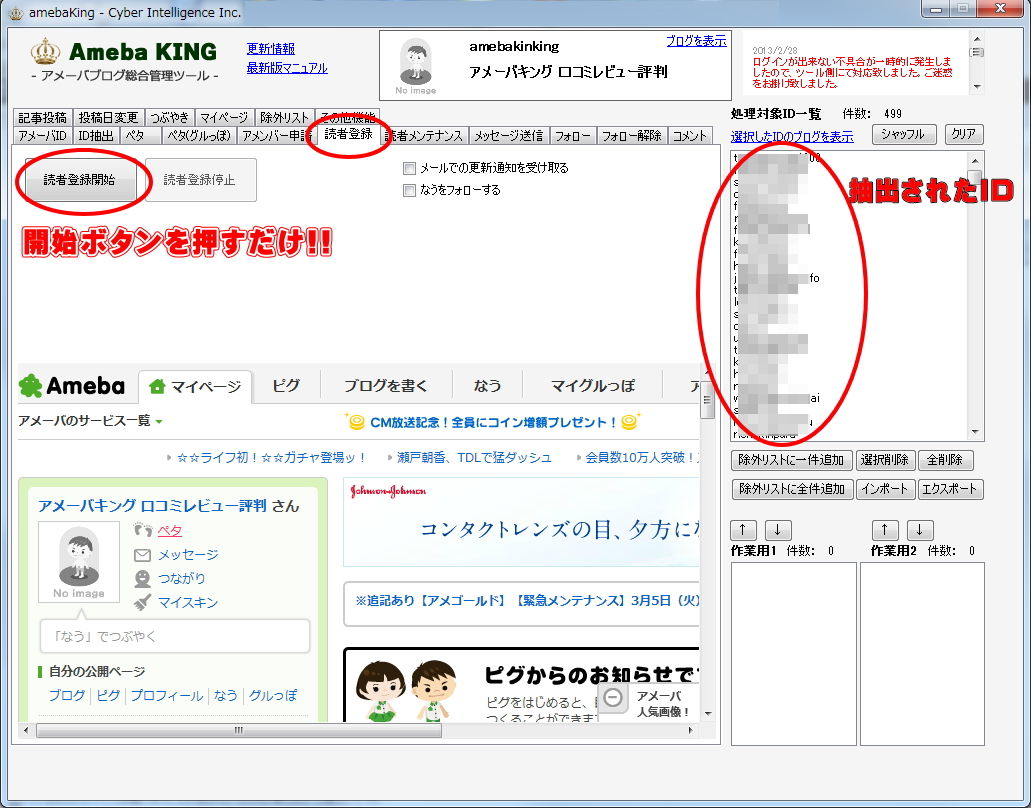The width and height of the screenshot is (1031, 808).
Task: Click the メッセージ envelope icon
Action: 142,555
